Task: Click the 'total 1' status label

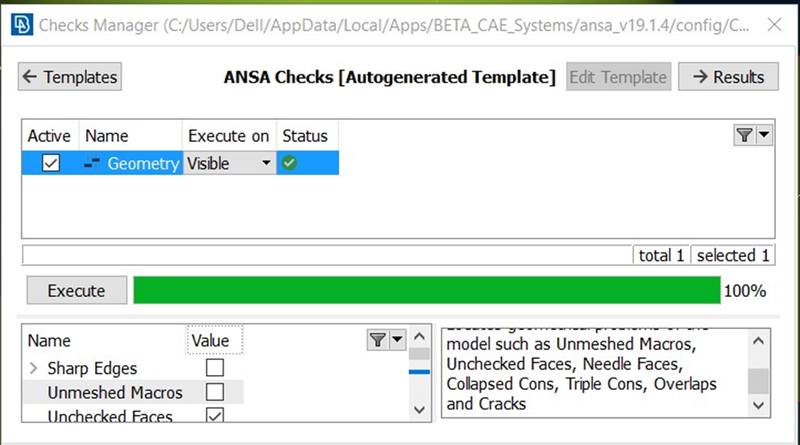Action: [x=661, y=255]
